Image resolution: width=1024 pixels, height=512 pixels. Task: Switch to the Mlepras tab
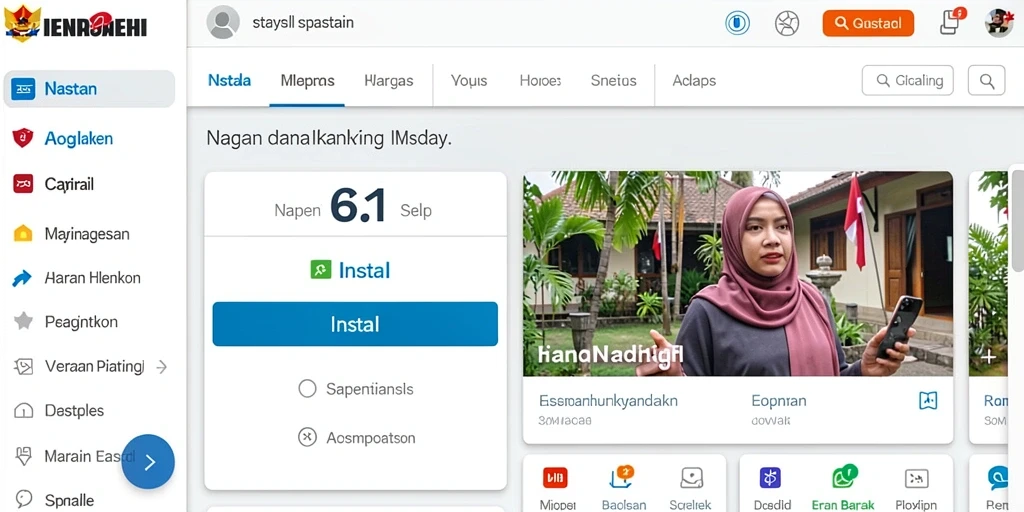[308, 80]
